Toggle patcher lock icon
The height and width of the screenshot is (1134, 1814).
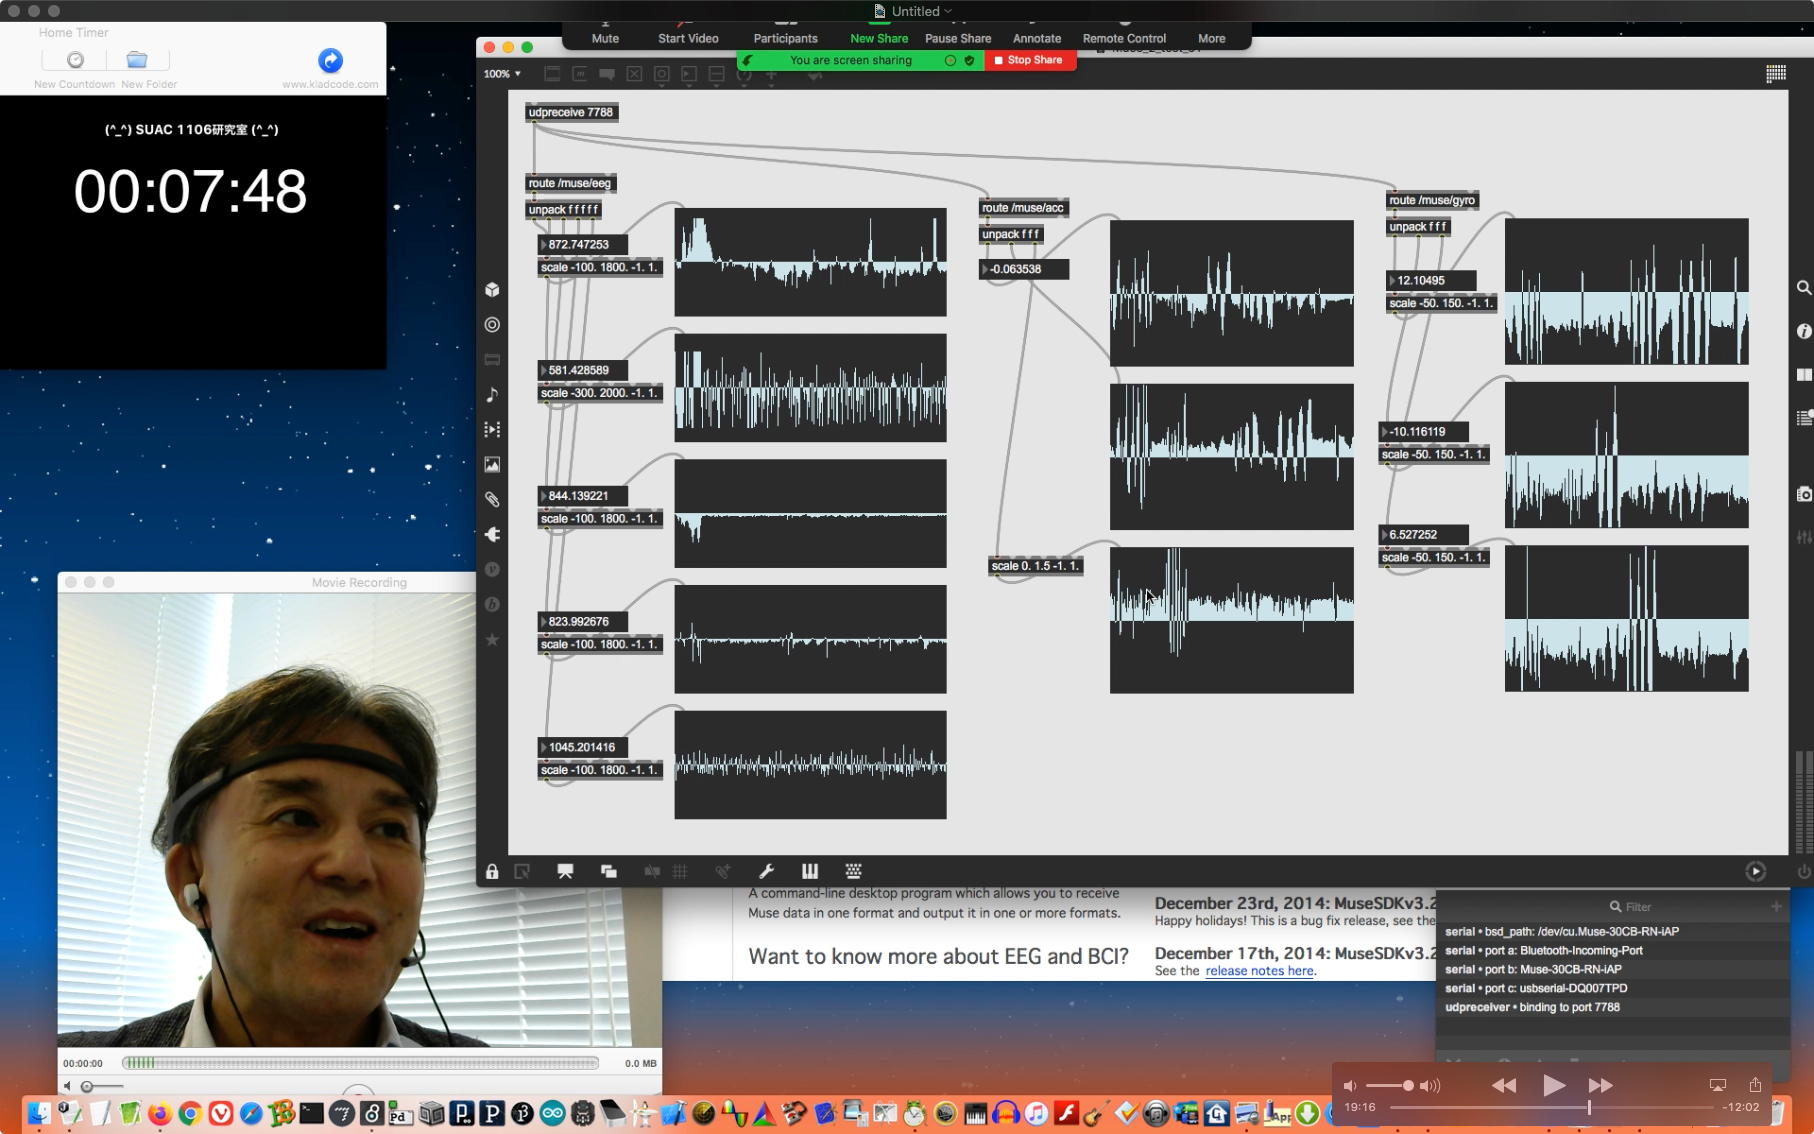[x=492, y=871]
